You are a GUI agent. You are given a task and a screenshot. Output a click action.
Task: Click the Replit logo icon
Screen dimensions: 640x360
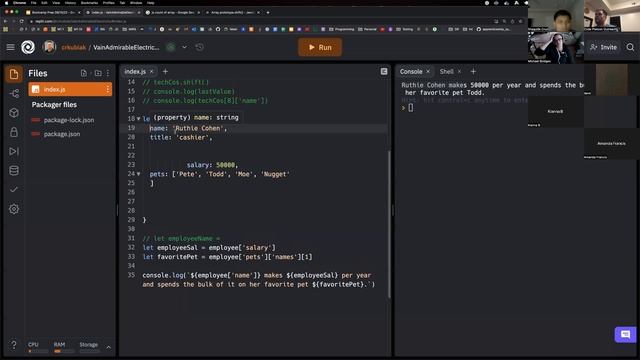(x=28, y=47)
